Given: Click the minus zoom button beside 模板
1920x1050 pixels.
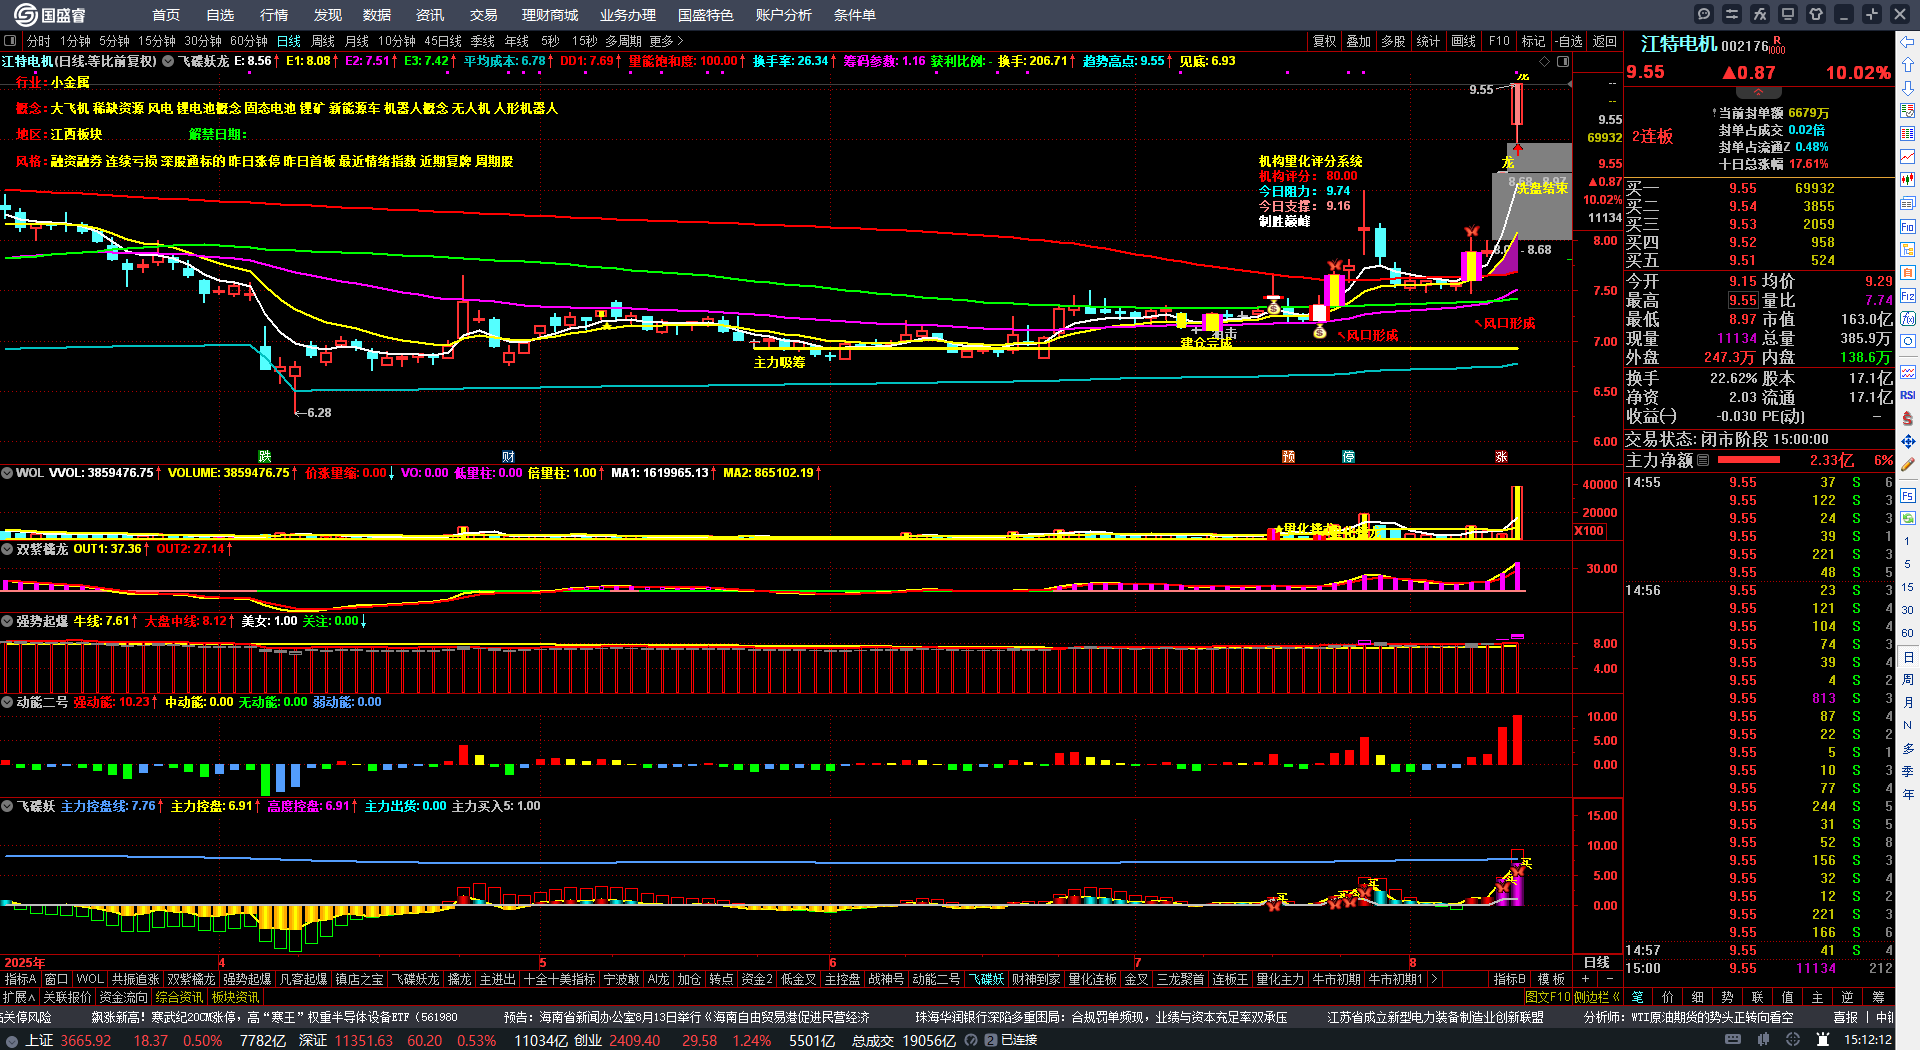Looking at the screenshot, I should click(x=1610, y=979).
